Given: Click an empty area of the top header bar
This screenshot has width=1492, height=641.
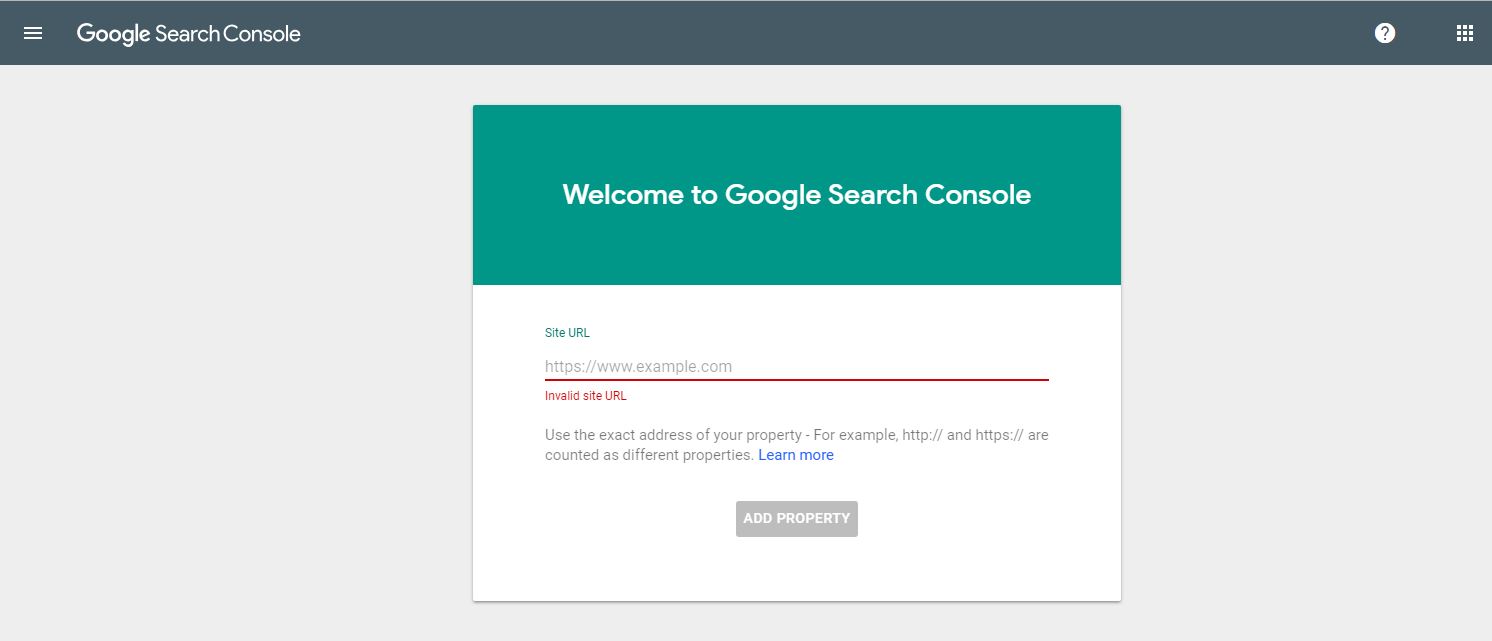Looking at the screenshot, I should point(800,33).
